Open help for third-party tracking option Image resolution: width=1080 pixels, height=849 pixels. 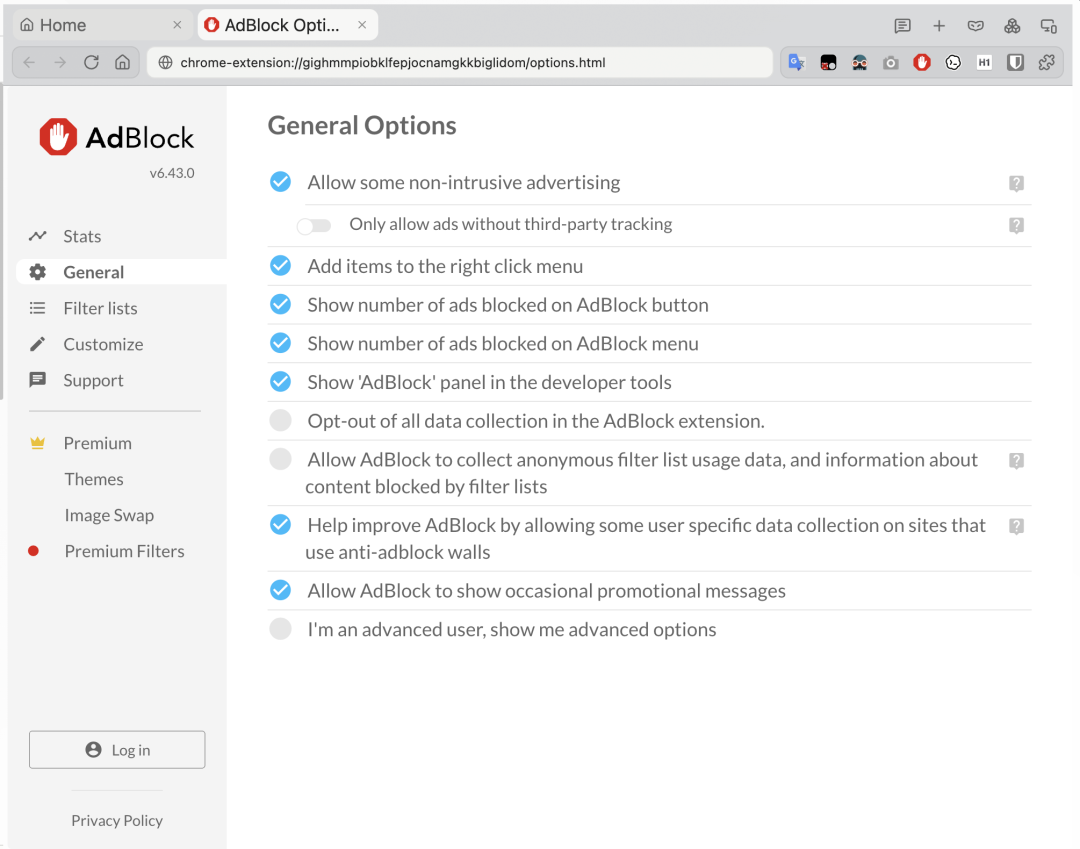tap(1016, 225)
